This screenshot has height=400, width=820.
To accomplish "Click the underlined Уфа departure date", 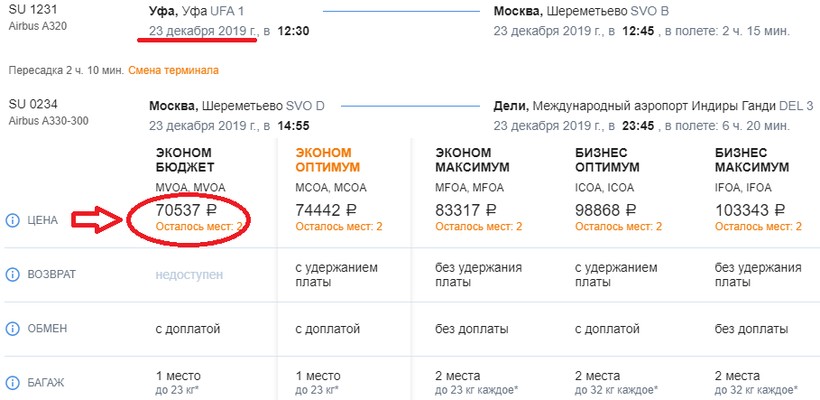I will pyautogui.click(x=204, y=31).
